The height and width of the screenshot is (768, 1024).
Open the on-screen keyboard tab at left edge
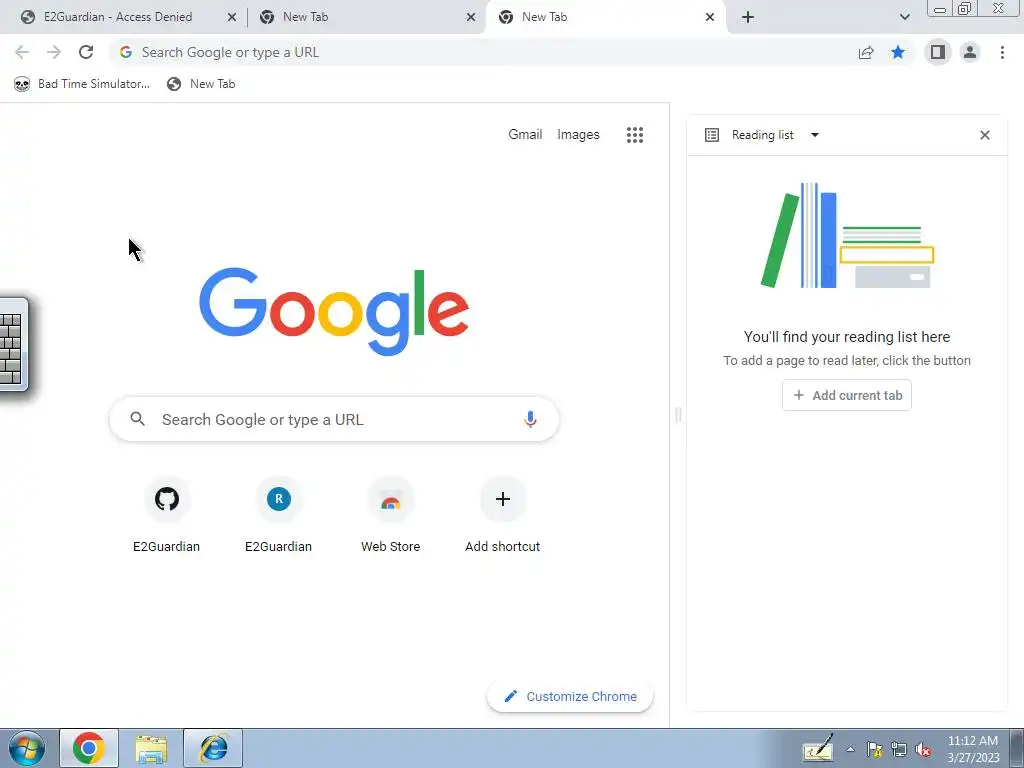(x=13, y=345)
